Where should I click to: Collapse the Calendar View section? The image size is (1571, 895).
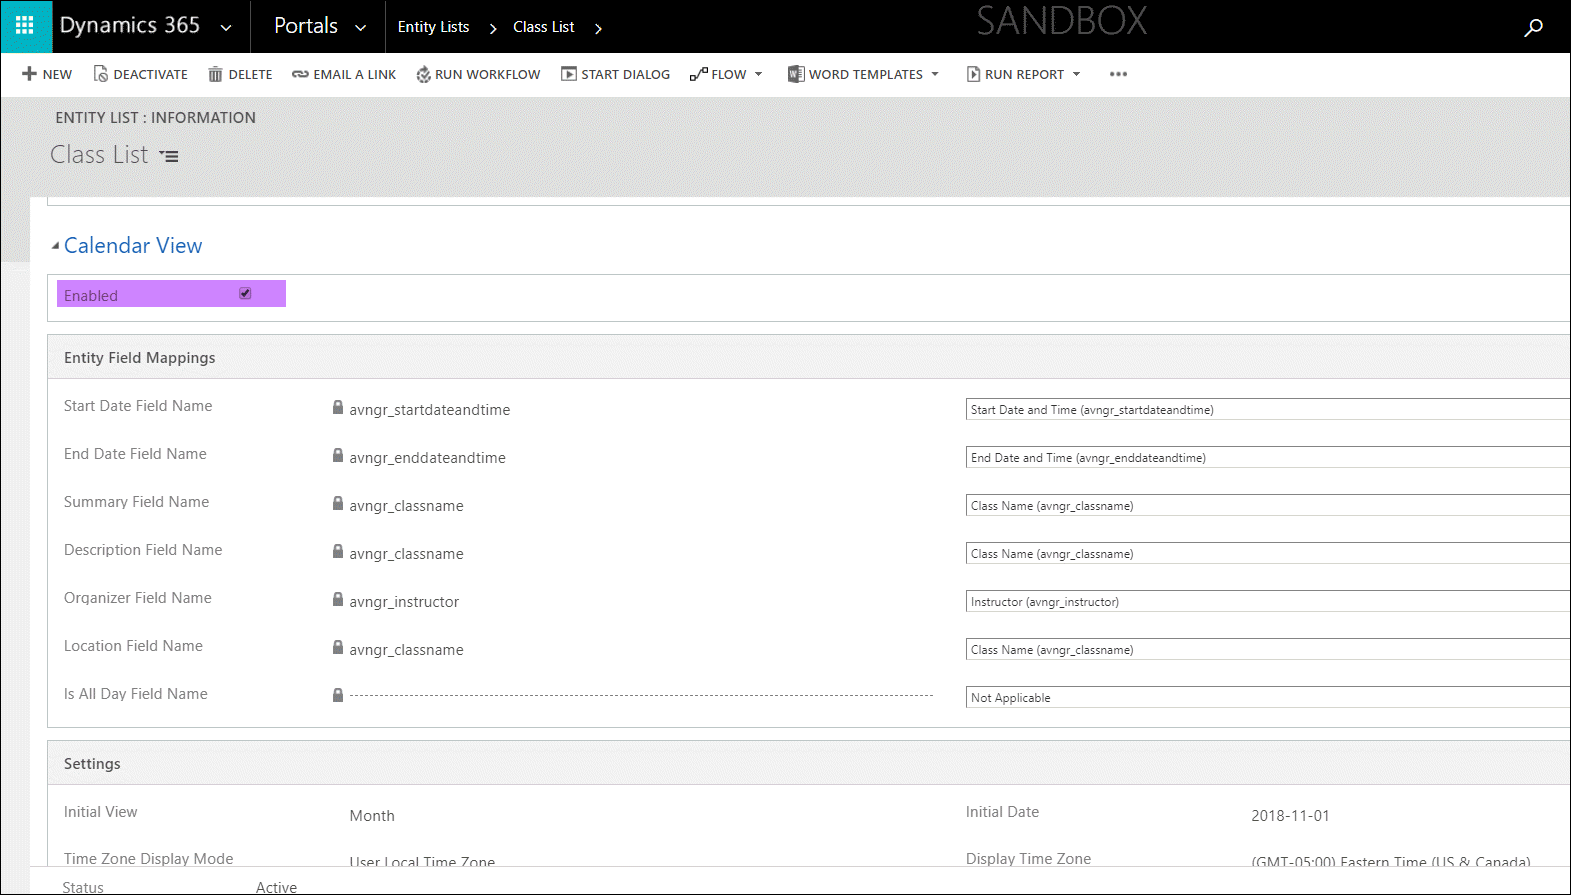[x=55, y=246]
